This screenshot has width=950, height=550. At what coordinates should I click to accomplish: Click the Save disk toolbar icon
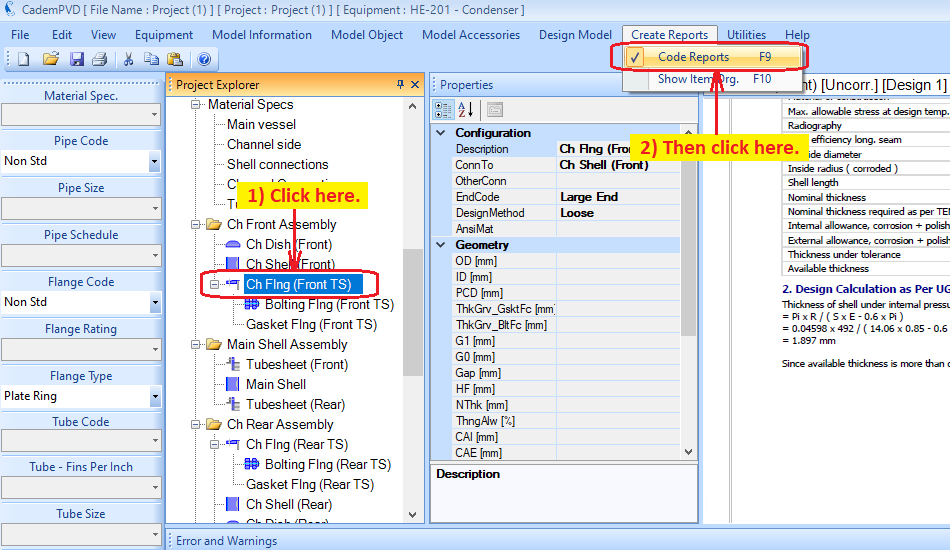pyautogui.click(x=76, y=59)
